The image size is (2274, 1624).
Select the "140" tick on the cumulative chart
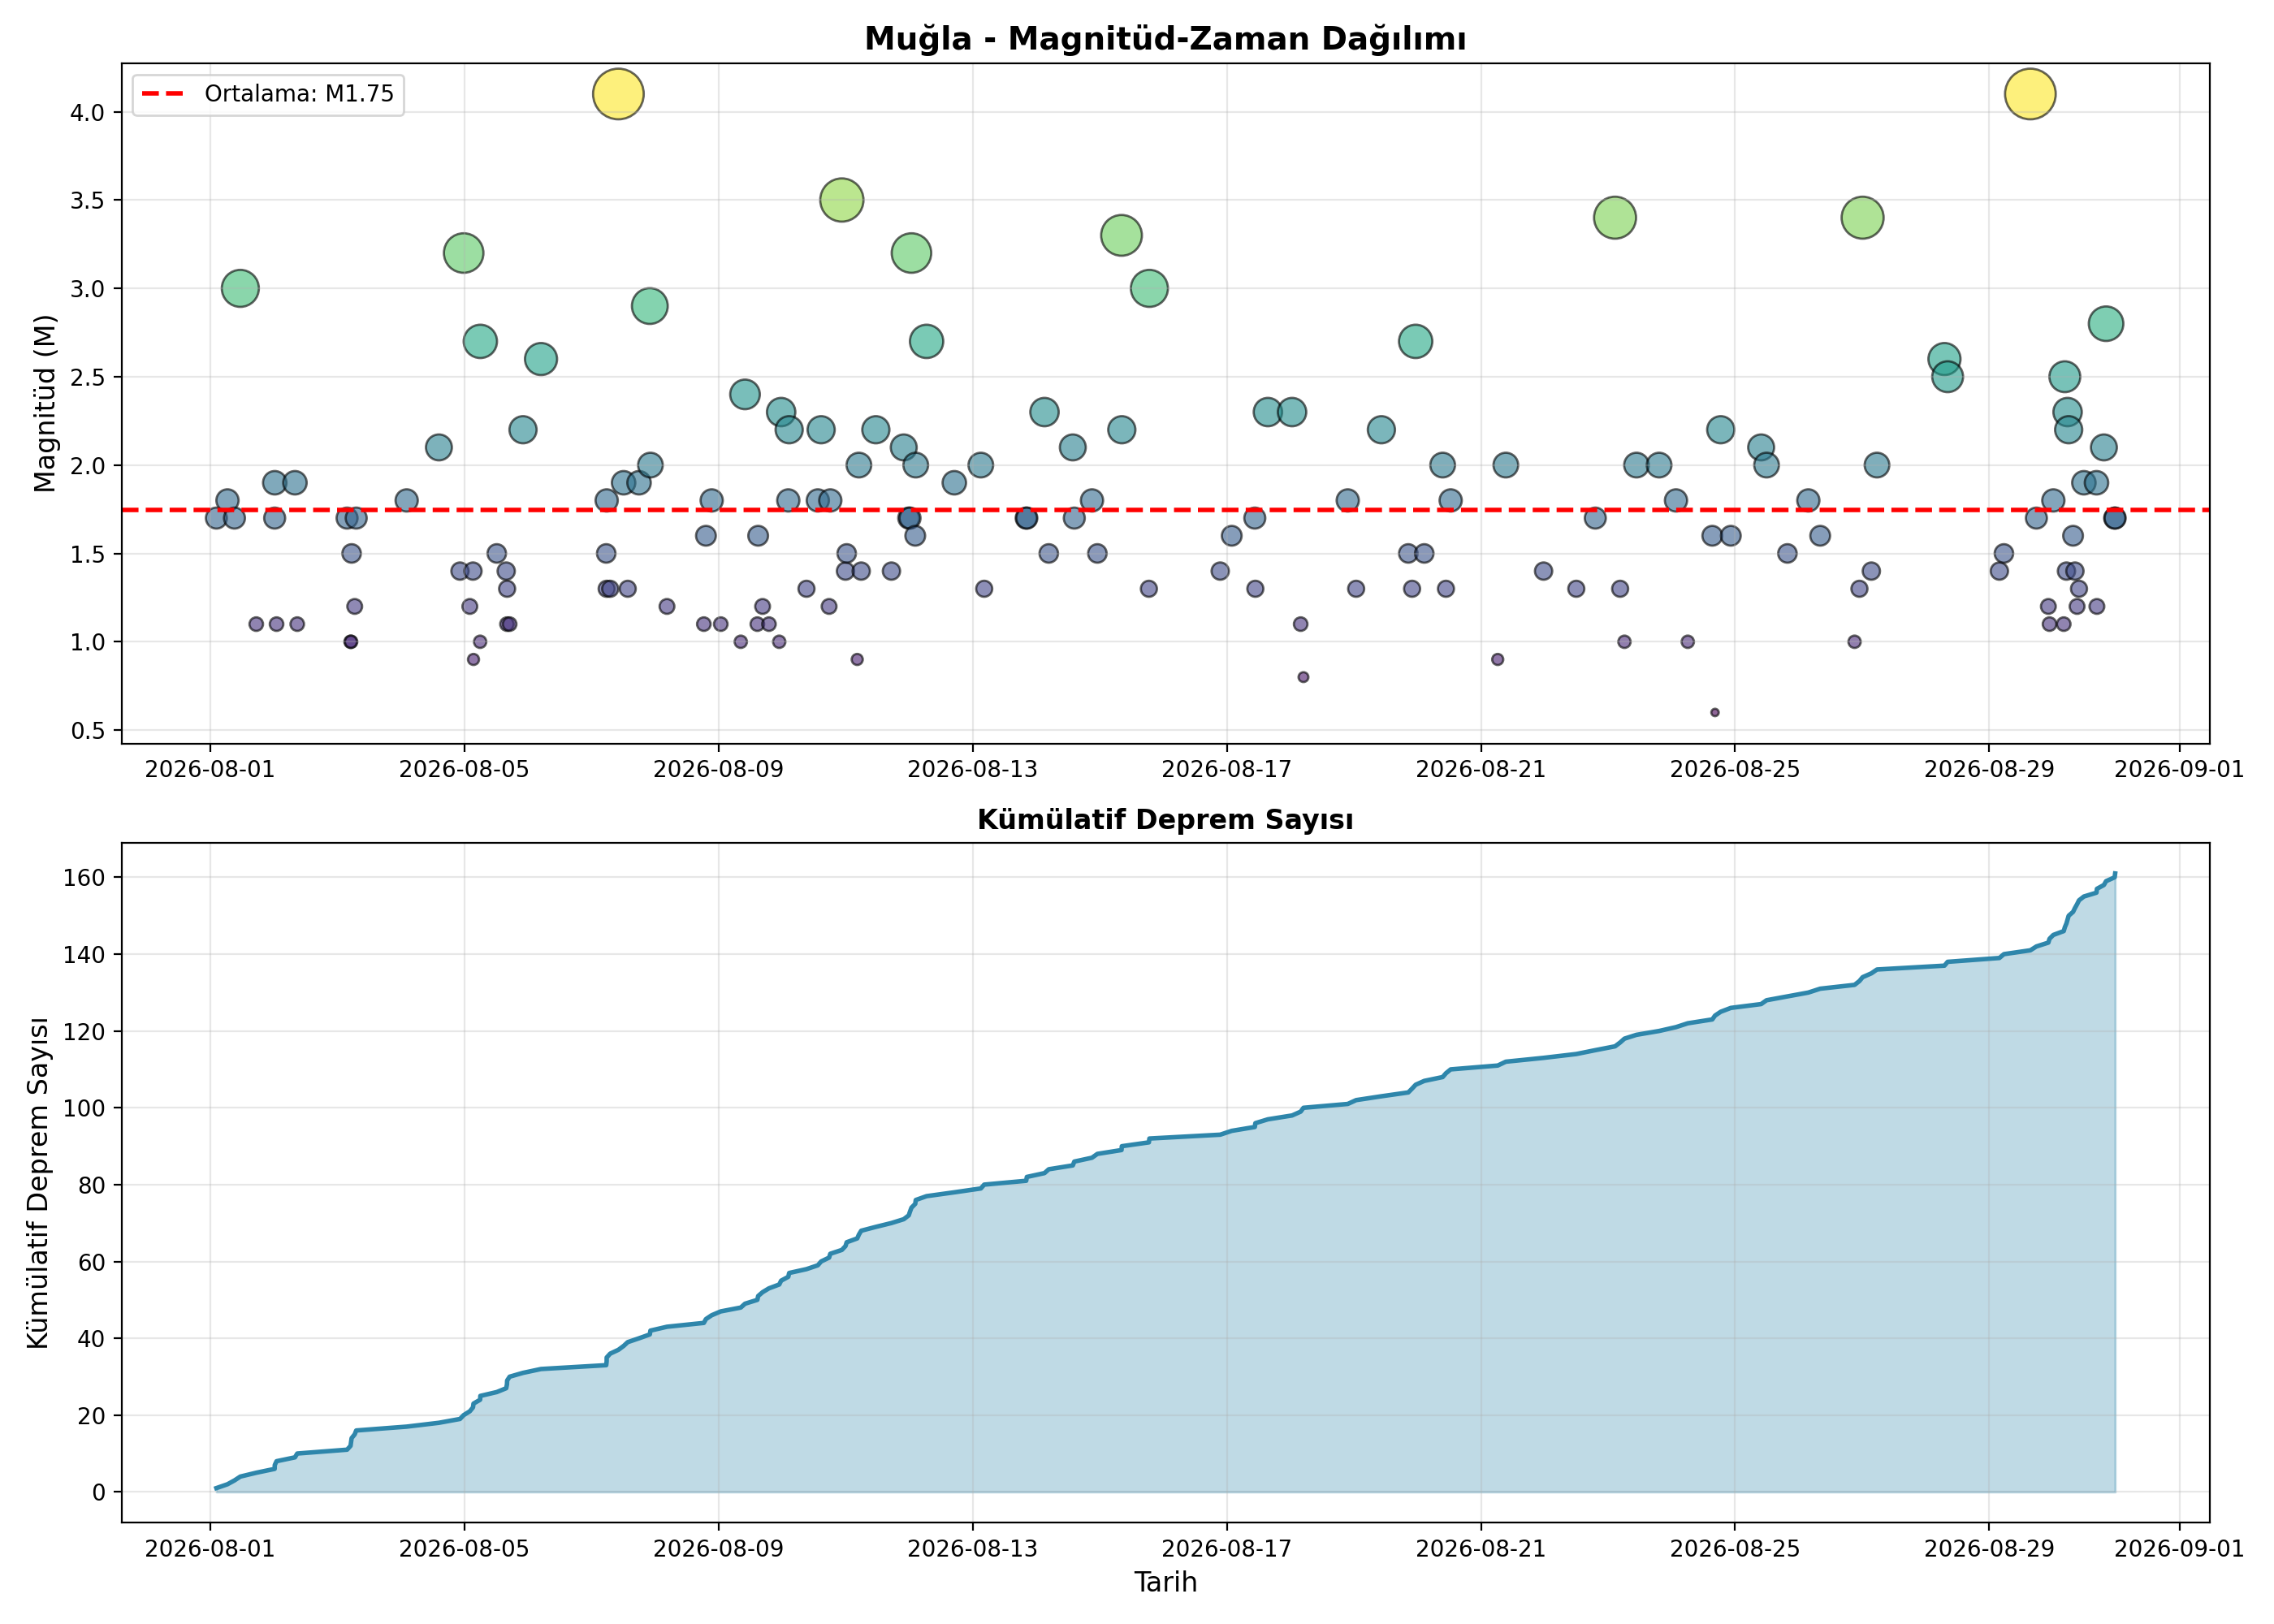tap(85, 954)
